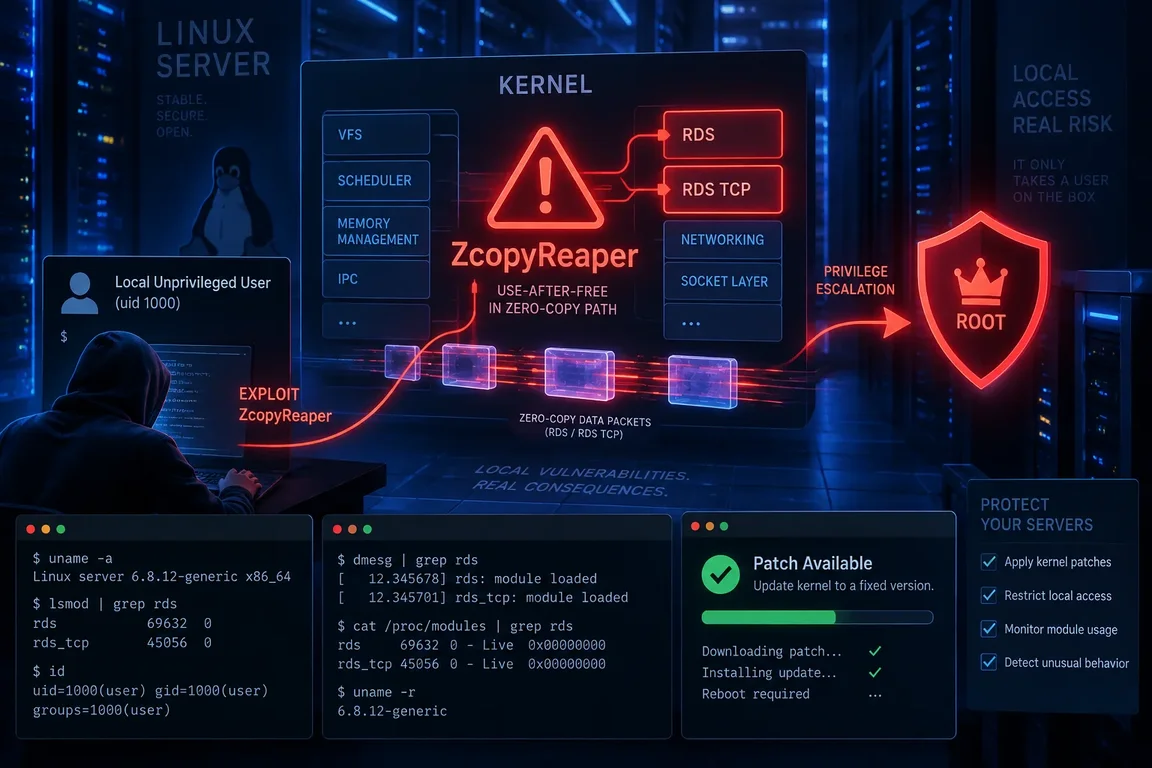Select the NETWORKING kernel block

[723, 240]
